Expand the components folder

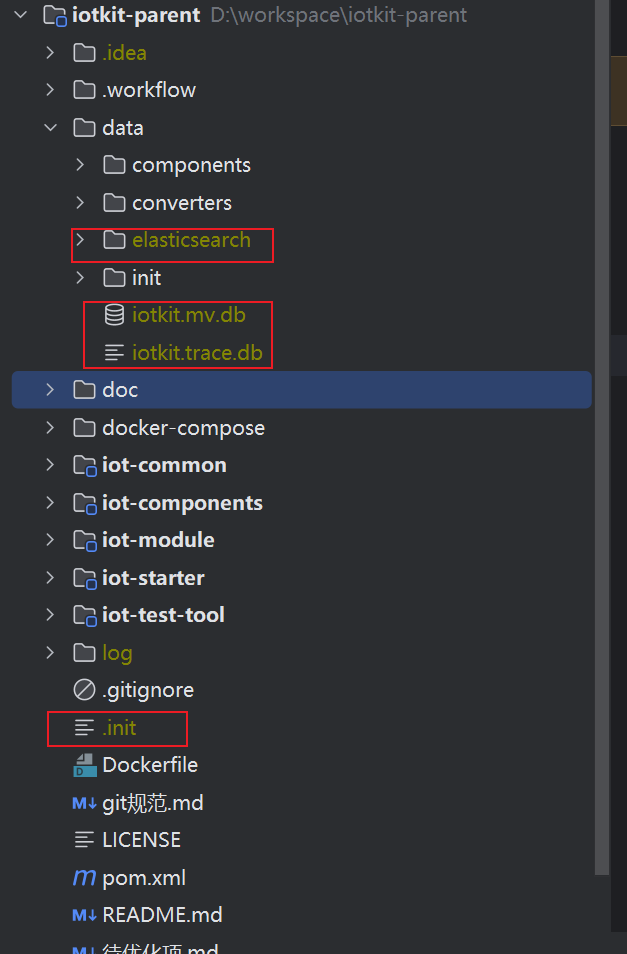click(x=80, y=165)
